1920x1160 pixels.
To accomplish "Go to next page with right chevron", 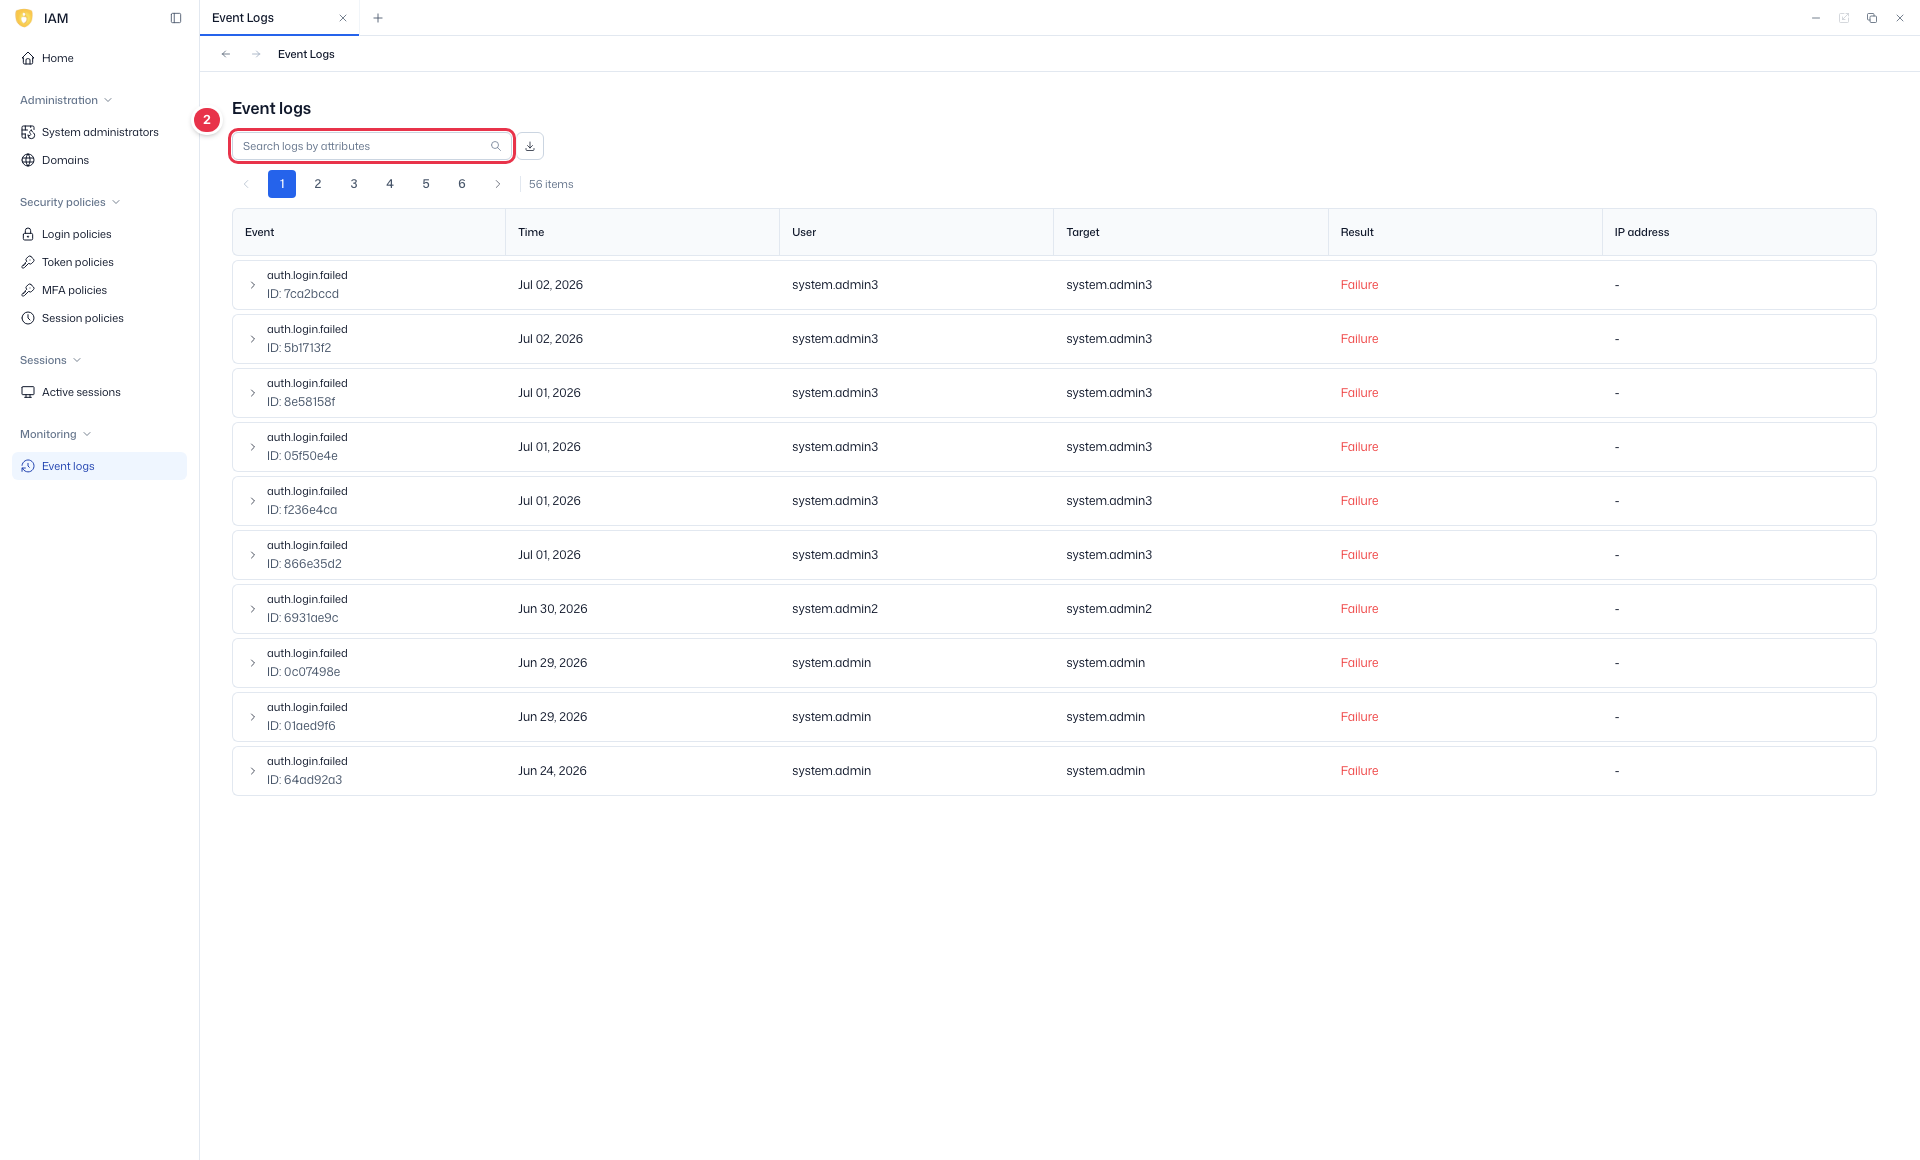I will (x=498, y=184).
